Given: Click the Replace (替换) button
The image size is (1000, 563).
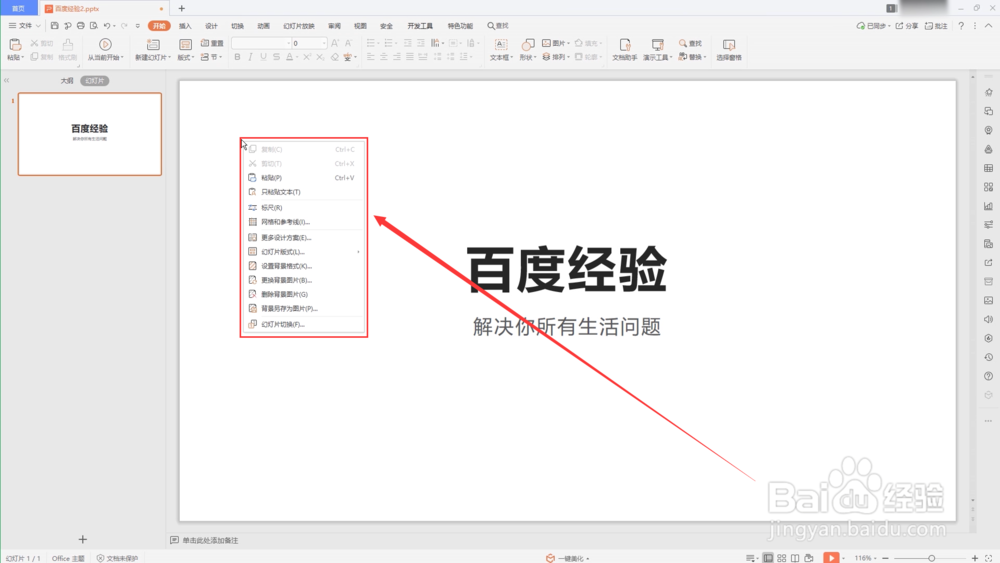Looking at the screenshot, I should [692, 57].
